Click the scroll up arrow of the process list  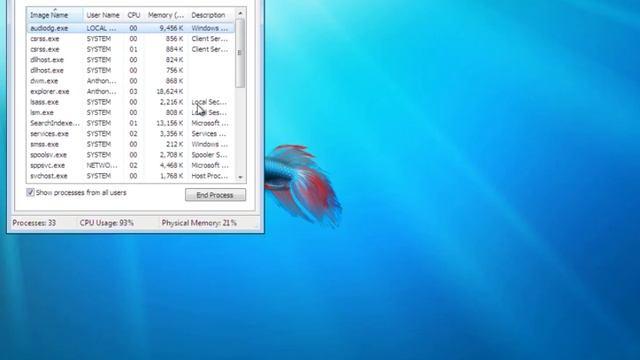point(240,13)
